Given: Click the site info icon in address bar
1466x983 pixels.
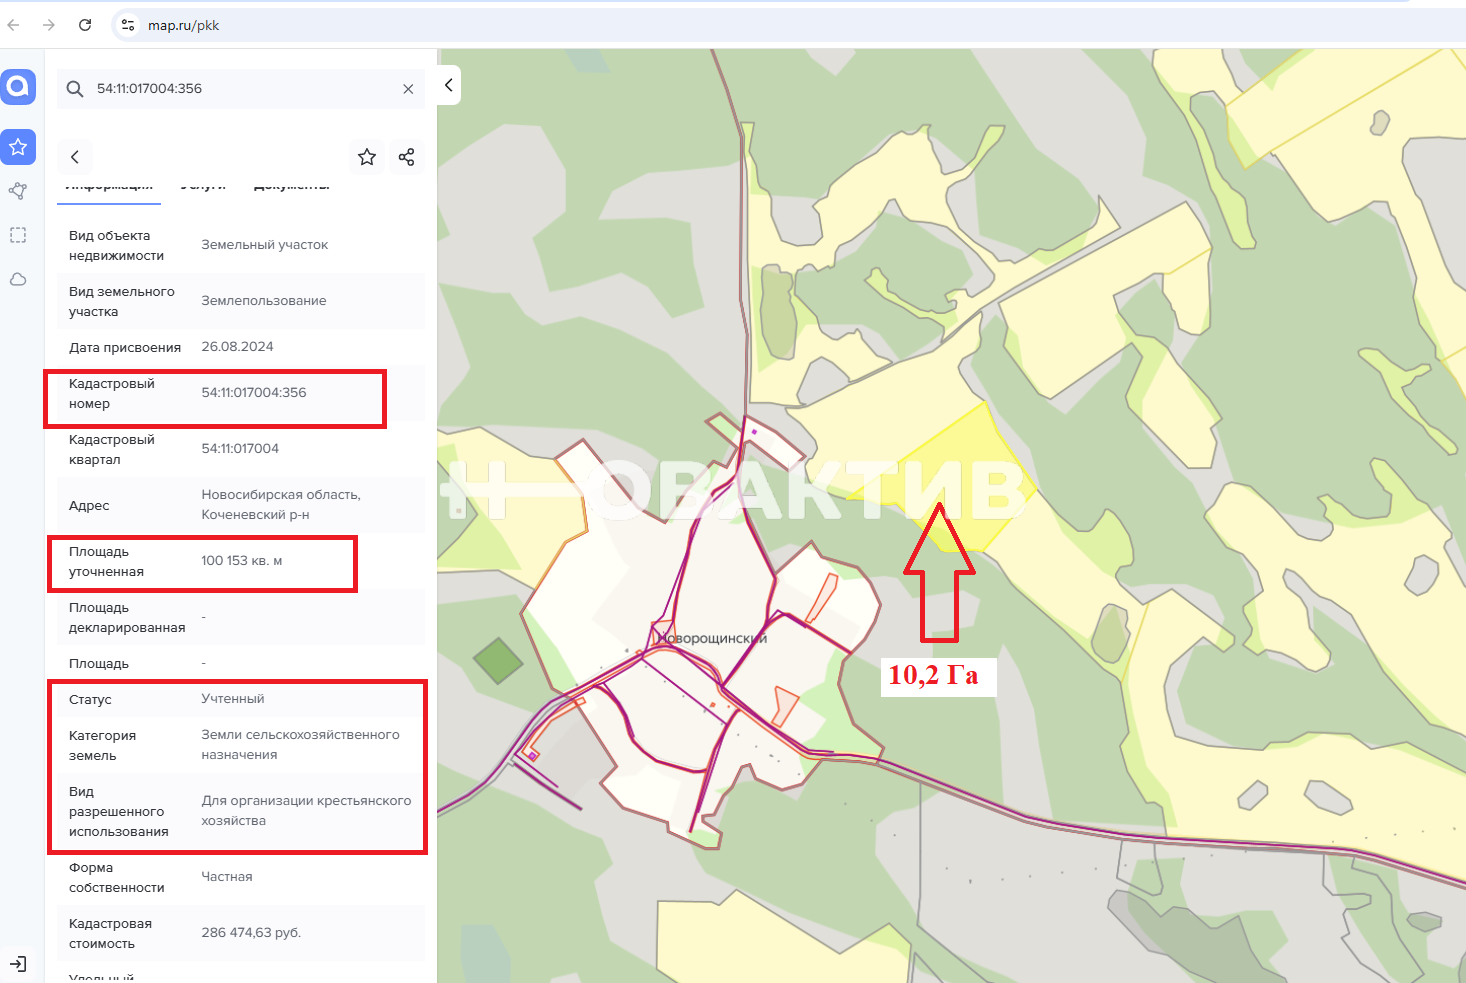Looking at the screenshot, I should (128, 25).
